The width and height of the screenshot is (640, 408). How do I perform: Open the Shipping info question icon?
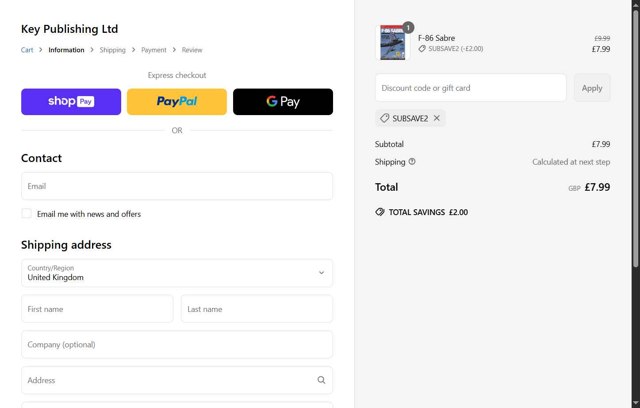point(412,161)
